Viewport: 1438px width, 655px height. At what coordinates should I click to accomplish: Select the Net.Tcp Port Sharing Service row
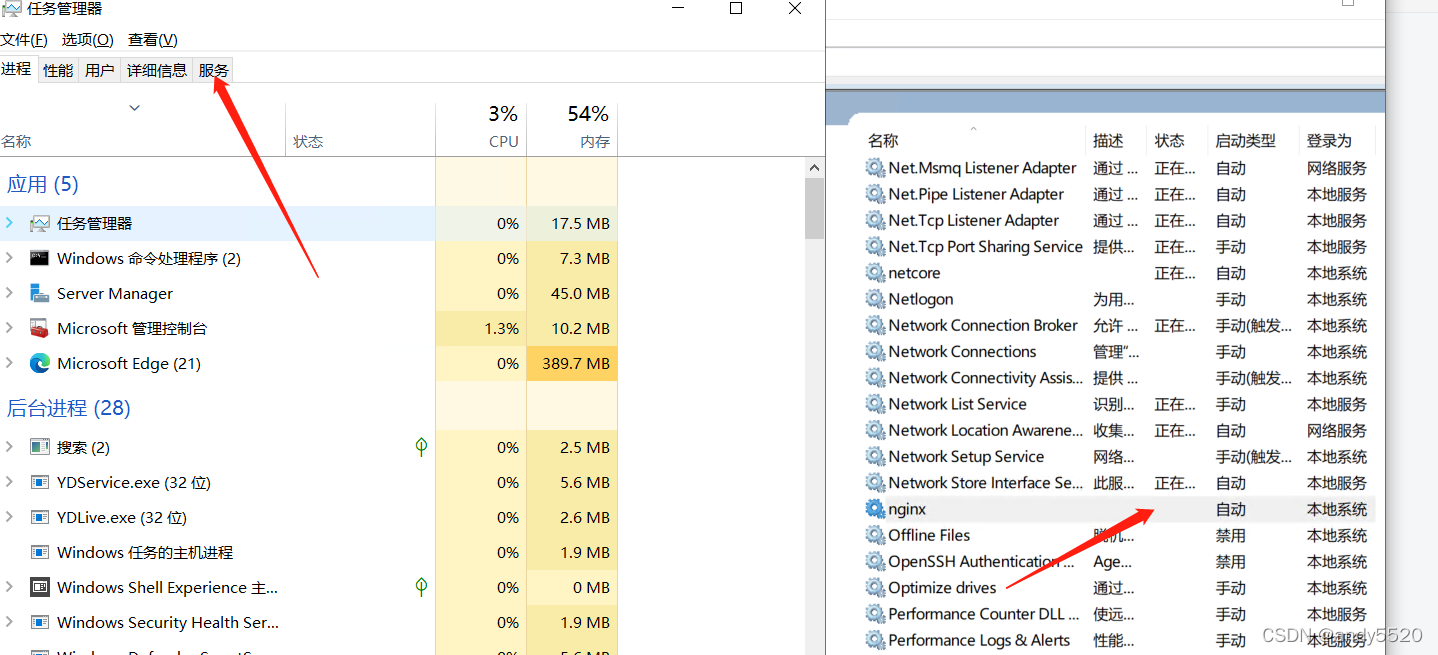click(1119, 247)
